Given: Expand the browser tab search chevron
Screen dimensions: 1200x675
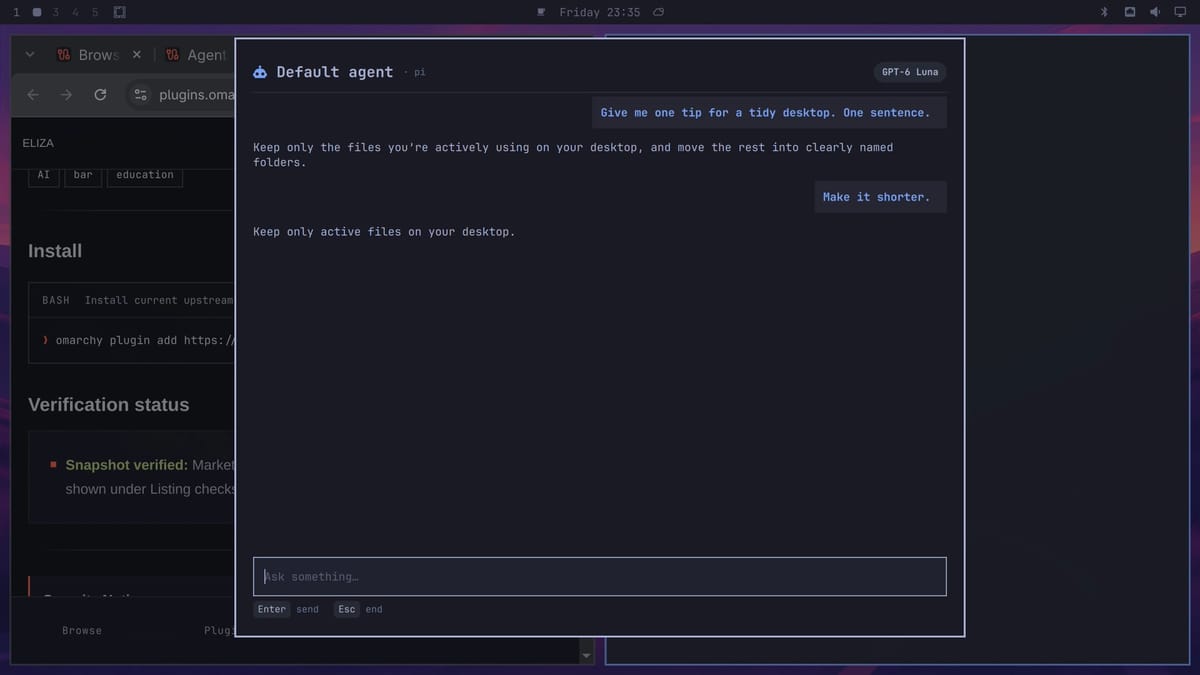Looking at the screenshot, I should coord(29,55).
